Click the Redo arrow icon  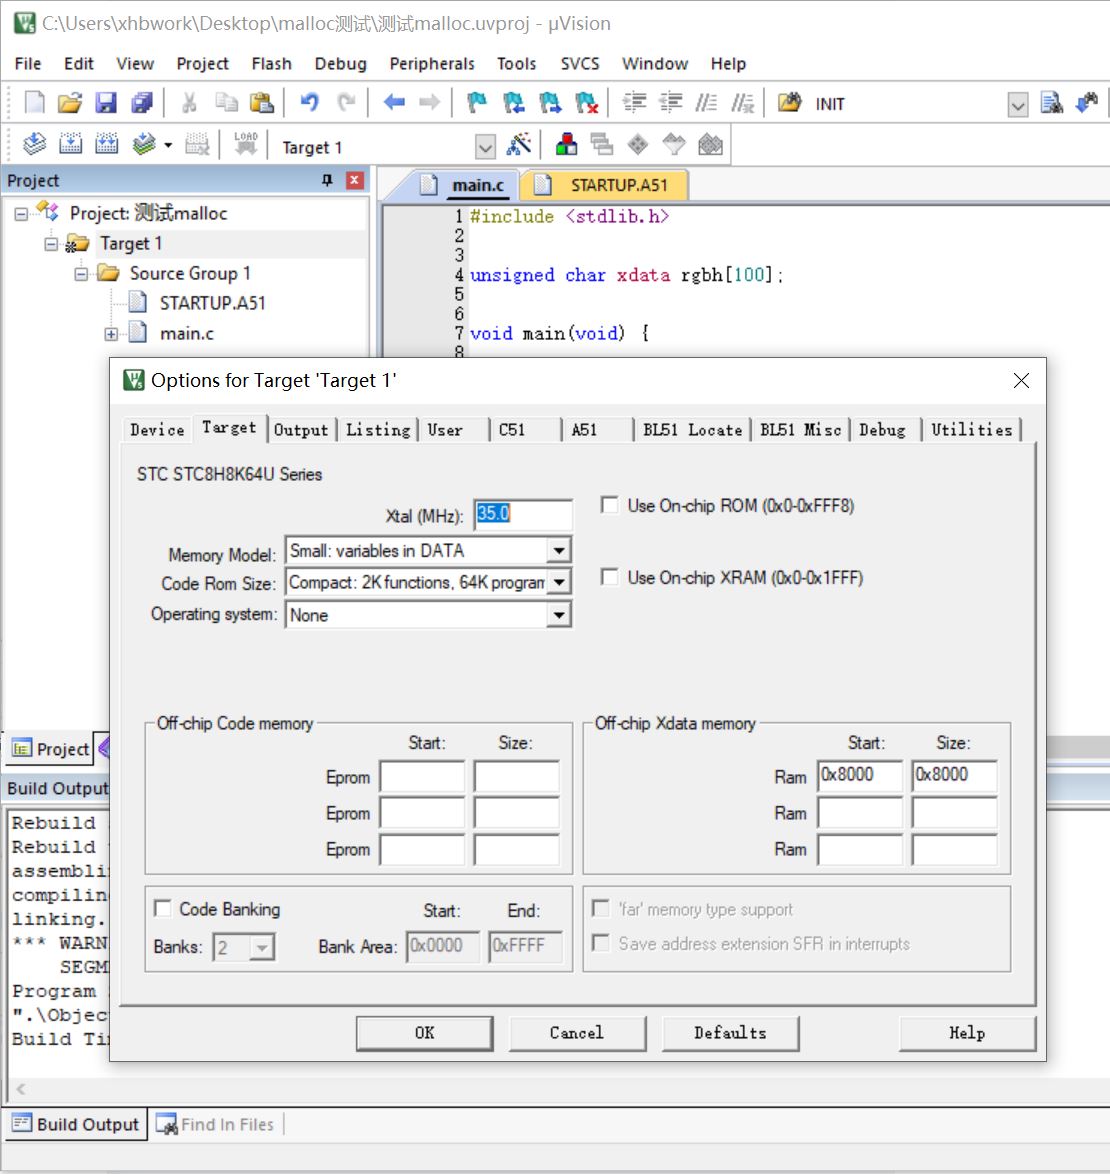(345, 103)
